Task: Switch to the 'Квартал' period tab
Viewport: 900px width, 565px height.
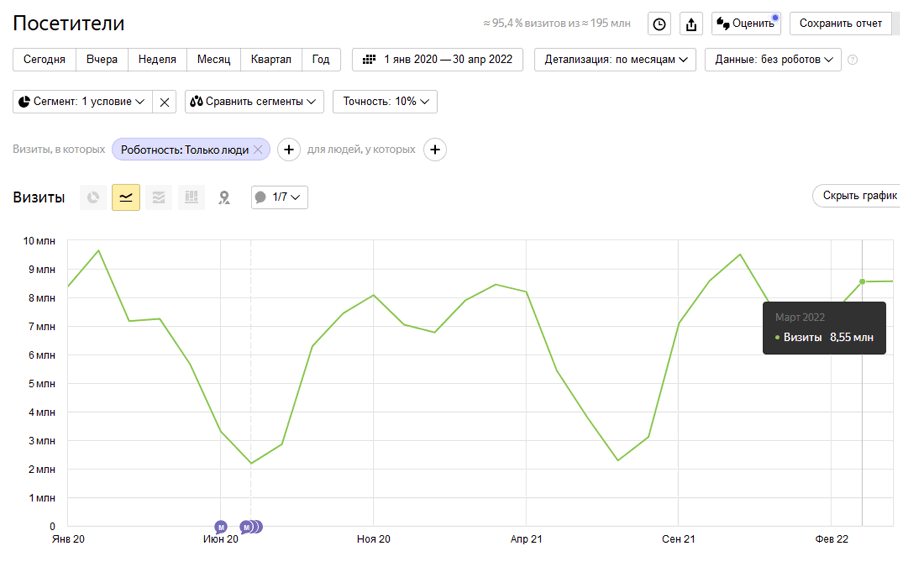Action: (271, 60)
